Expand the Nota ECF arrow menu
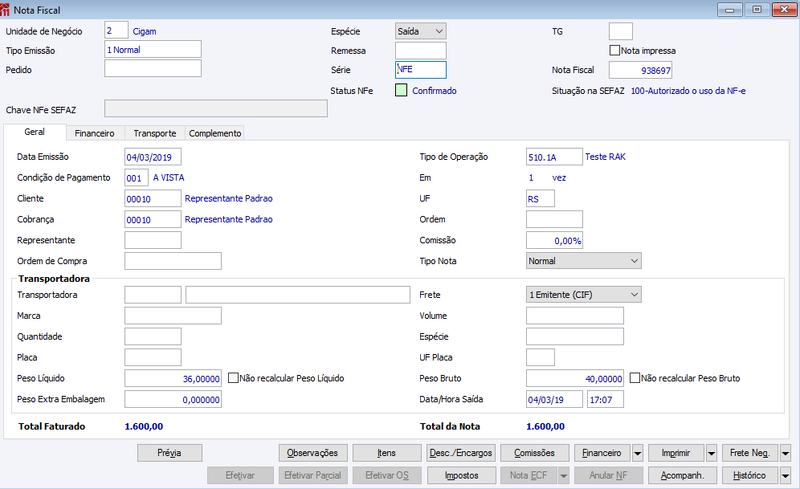Screen dimensions: 800x489 tap(564, 475)
